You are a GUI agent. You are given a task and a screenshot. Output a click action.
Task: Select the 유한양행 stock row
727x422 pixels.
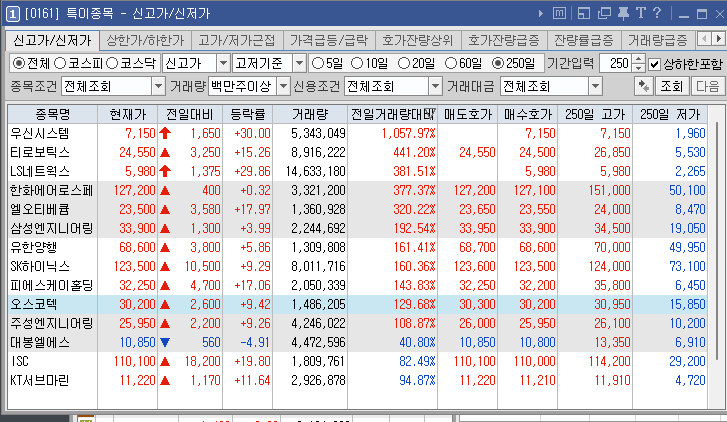pos(357,248)
